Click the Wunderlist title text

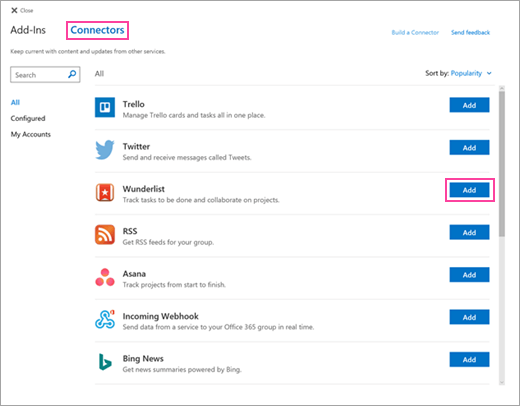click(144, 189)
